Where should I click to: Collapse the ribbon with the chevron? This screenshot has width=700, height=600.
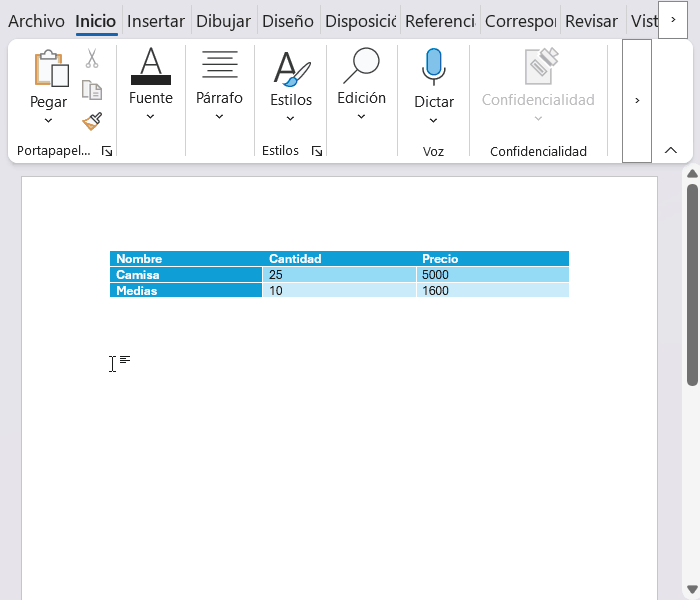pyautogui.click(x=671, y=150)
